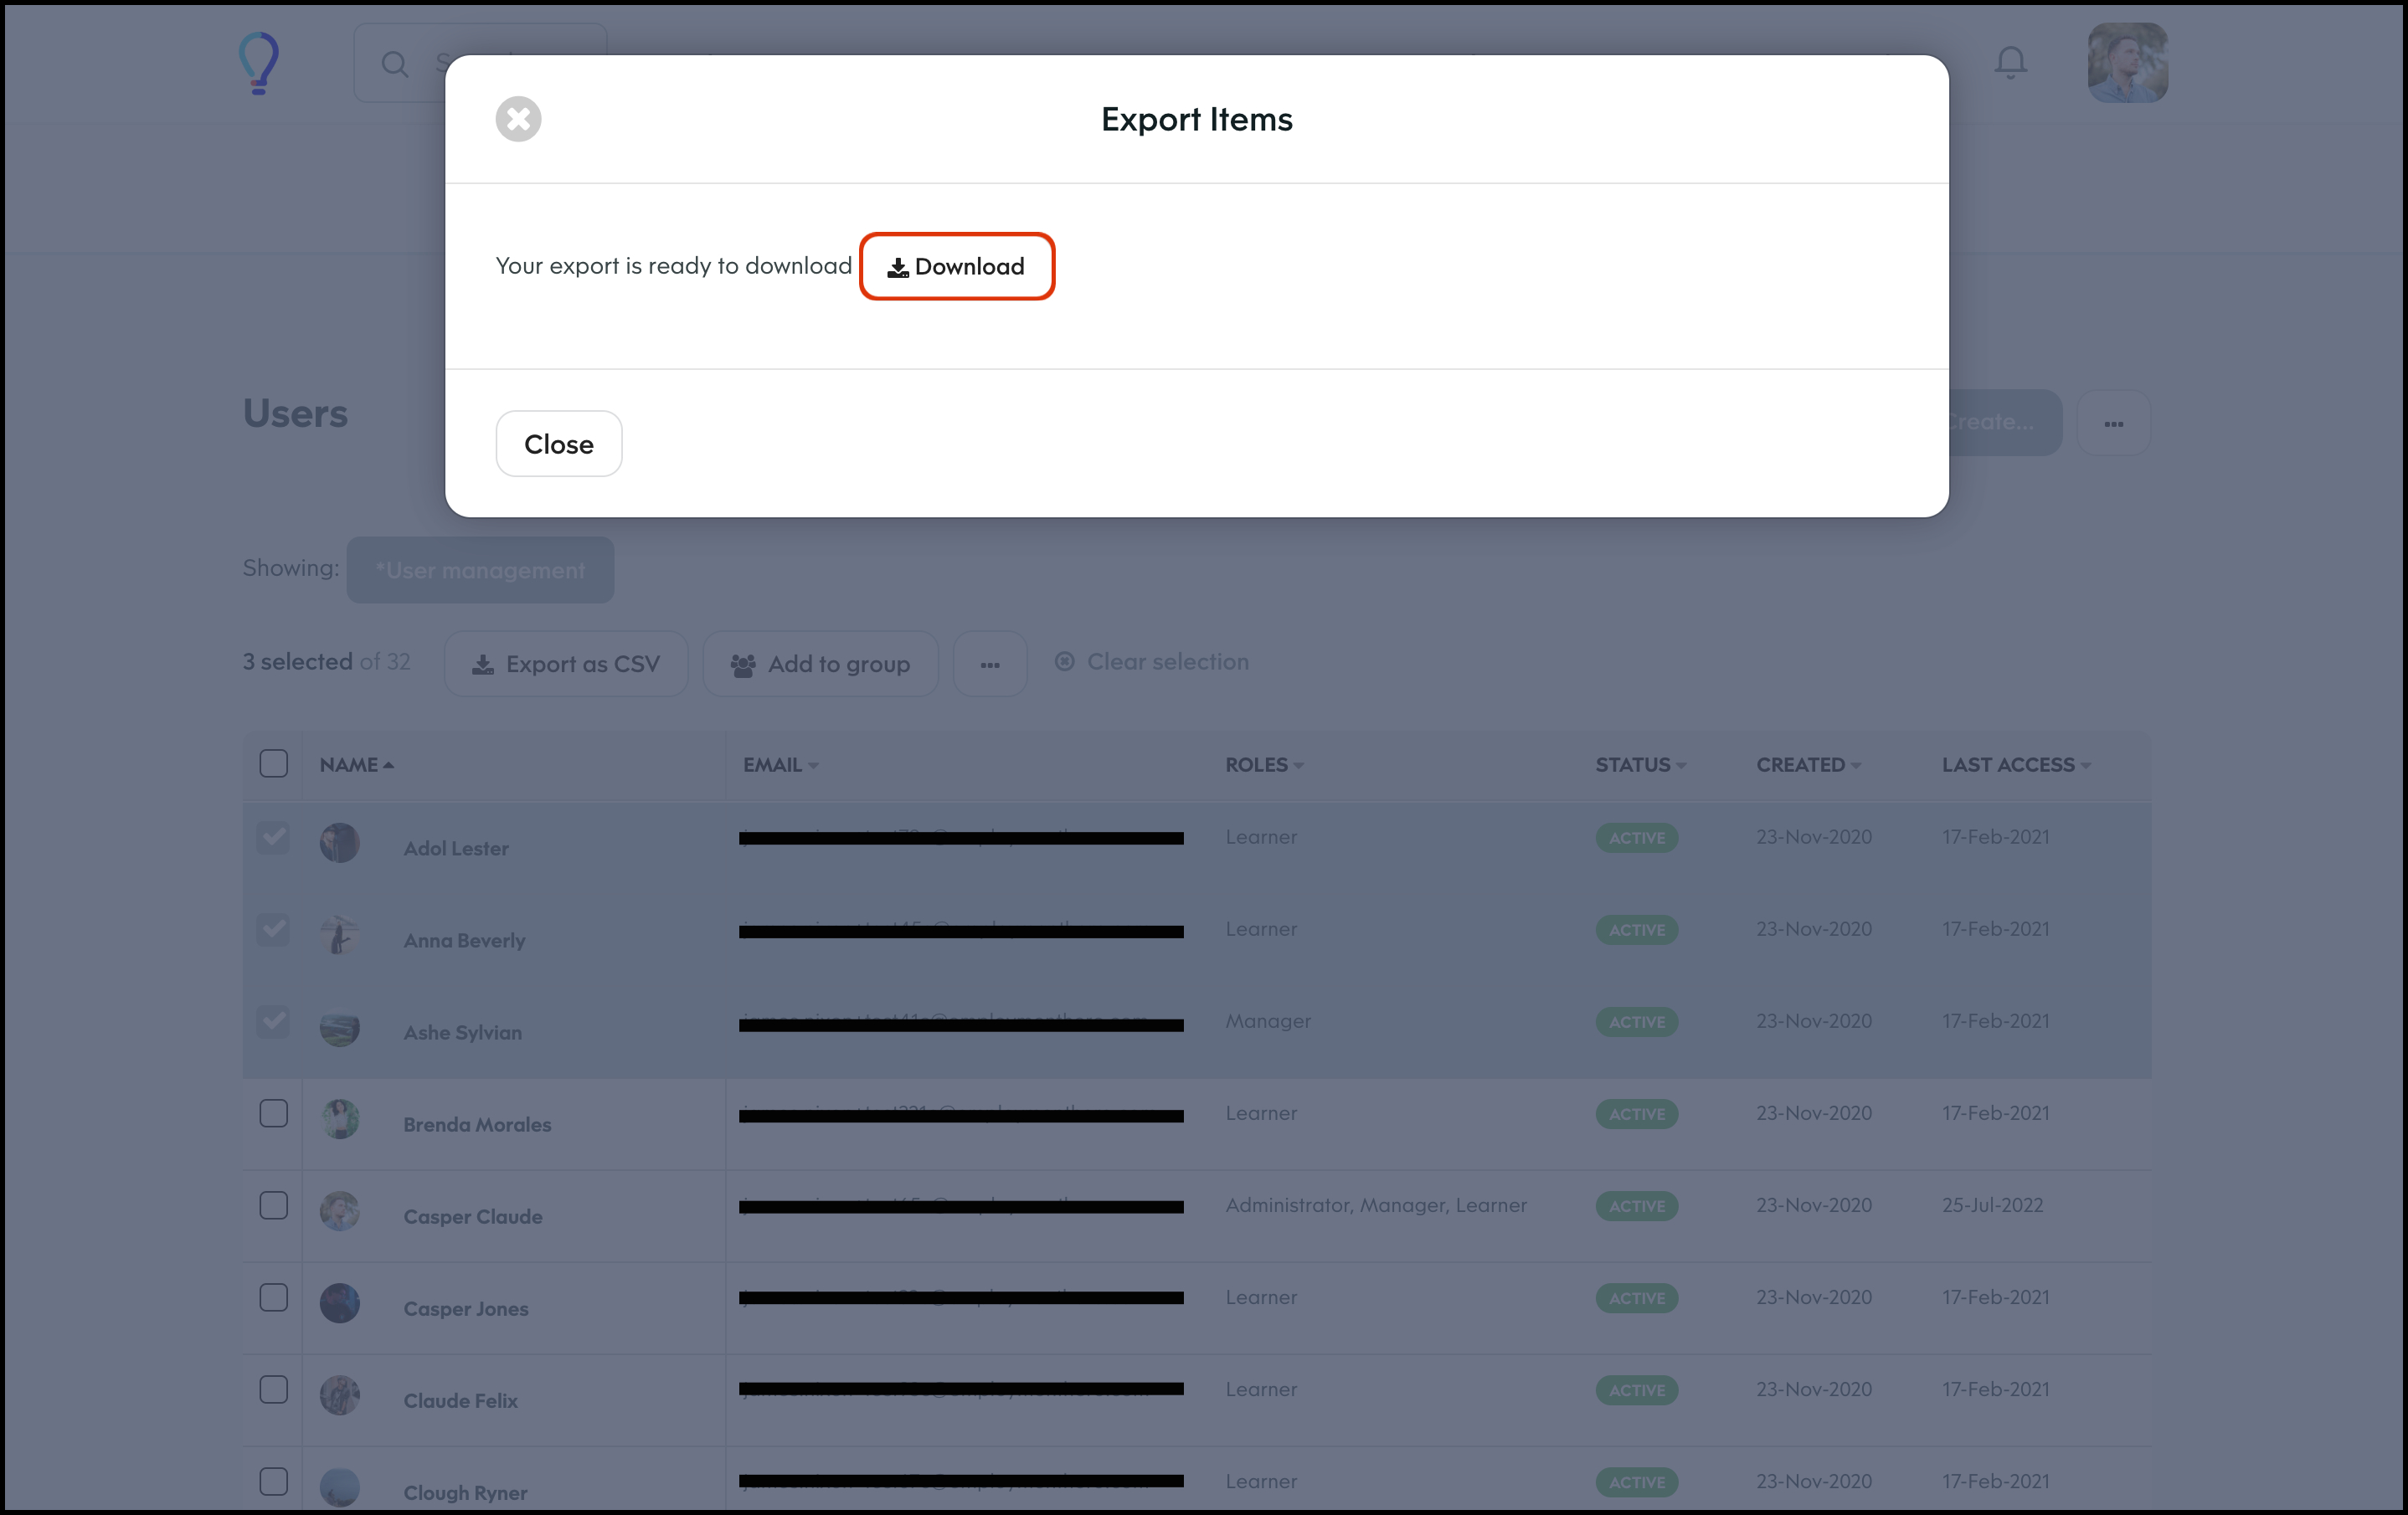The width and height of the screenshot is (2408, 1515).
Task: Open the Casper Claude user name
Action: coord(473,1216)
